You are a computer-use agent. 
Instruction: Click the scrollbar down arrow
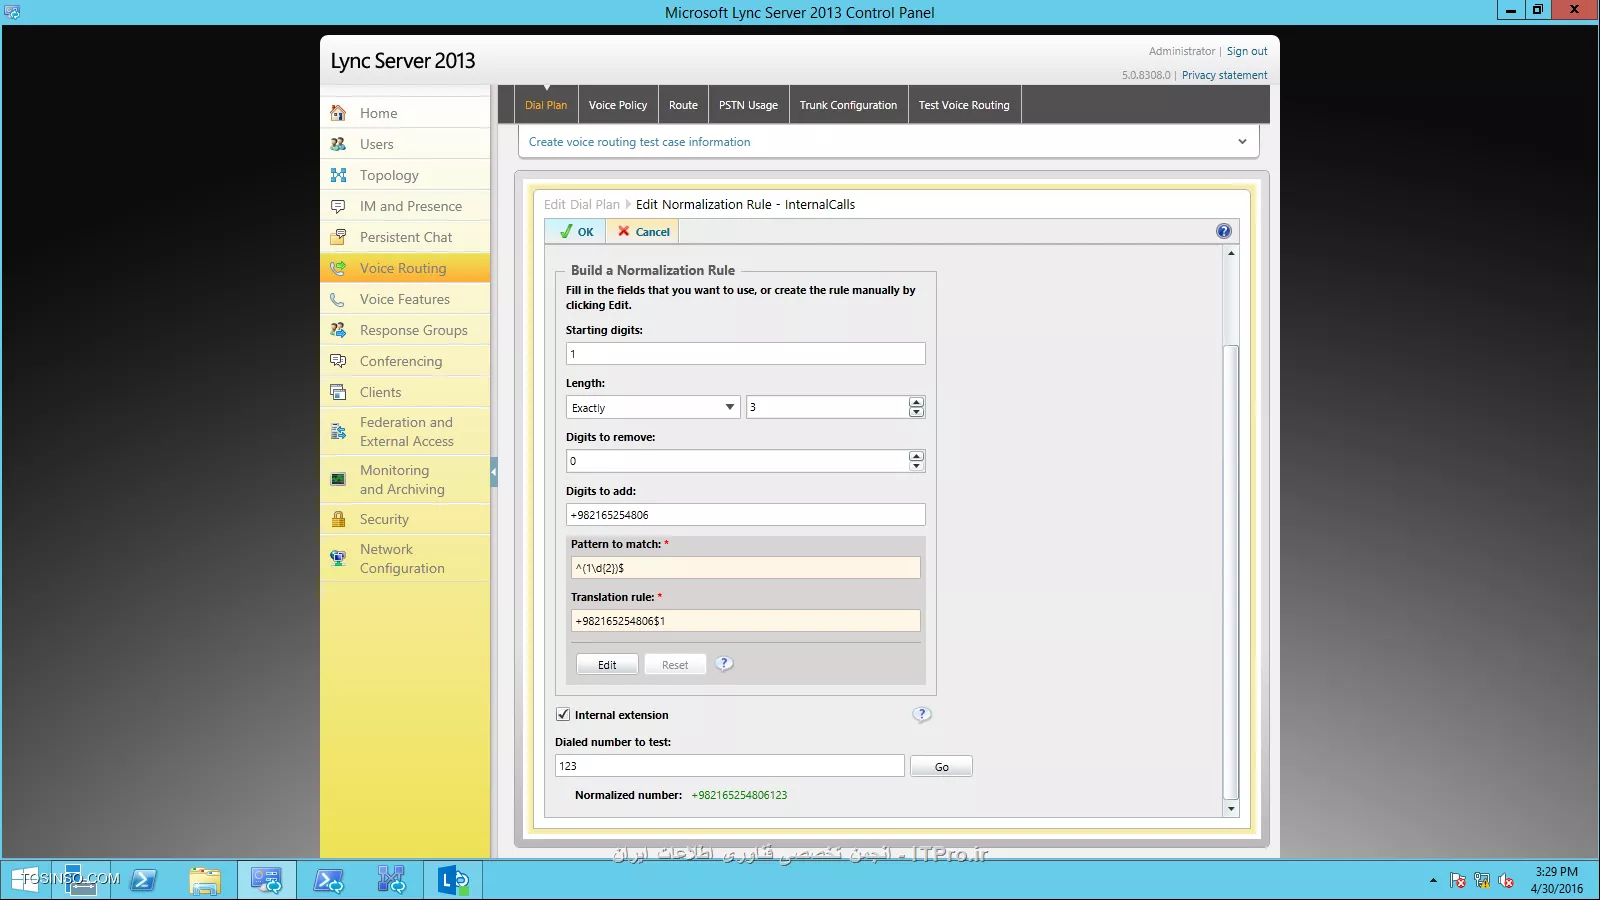(x=1231, y=809)
